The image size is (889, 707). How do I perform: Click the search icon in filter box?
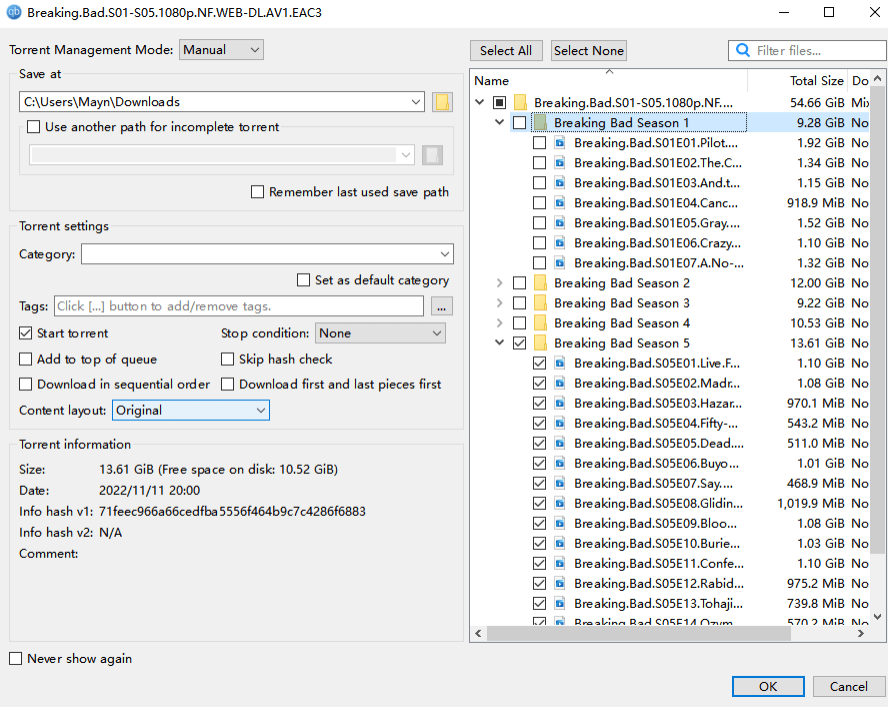click(x=742, y=50)
